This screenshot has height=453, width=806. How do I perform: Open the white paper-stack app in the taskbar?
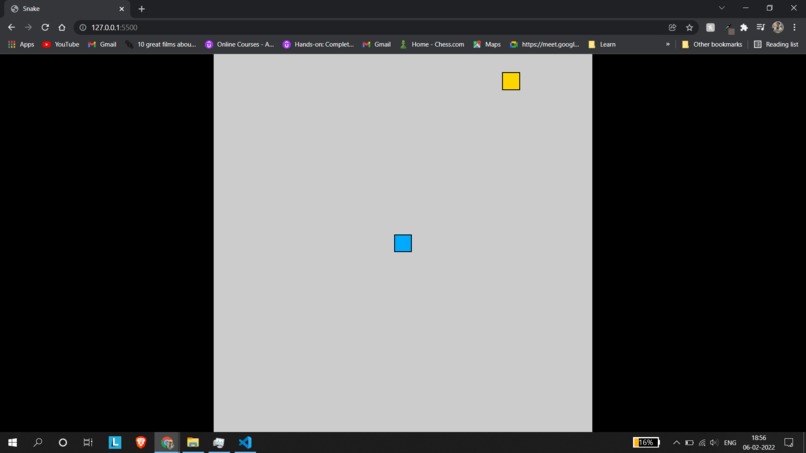(x=219, y=442)
